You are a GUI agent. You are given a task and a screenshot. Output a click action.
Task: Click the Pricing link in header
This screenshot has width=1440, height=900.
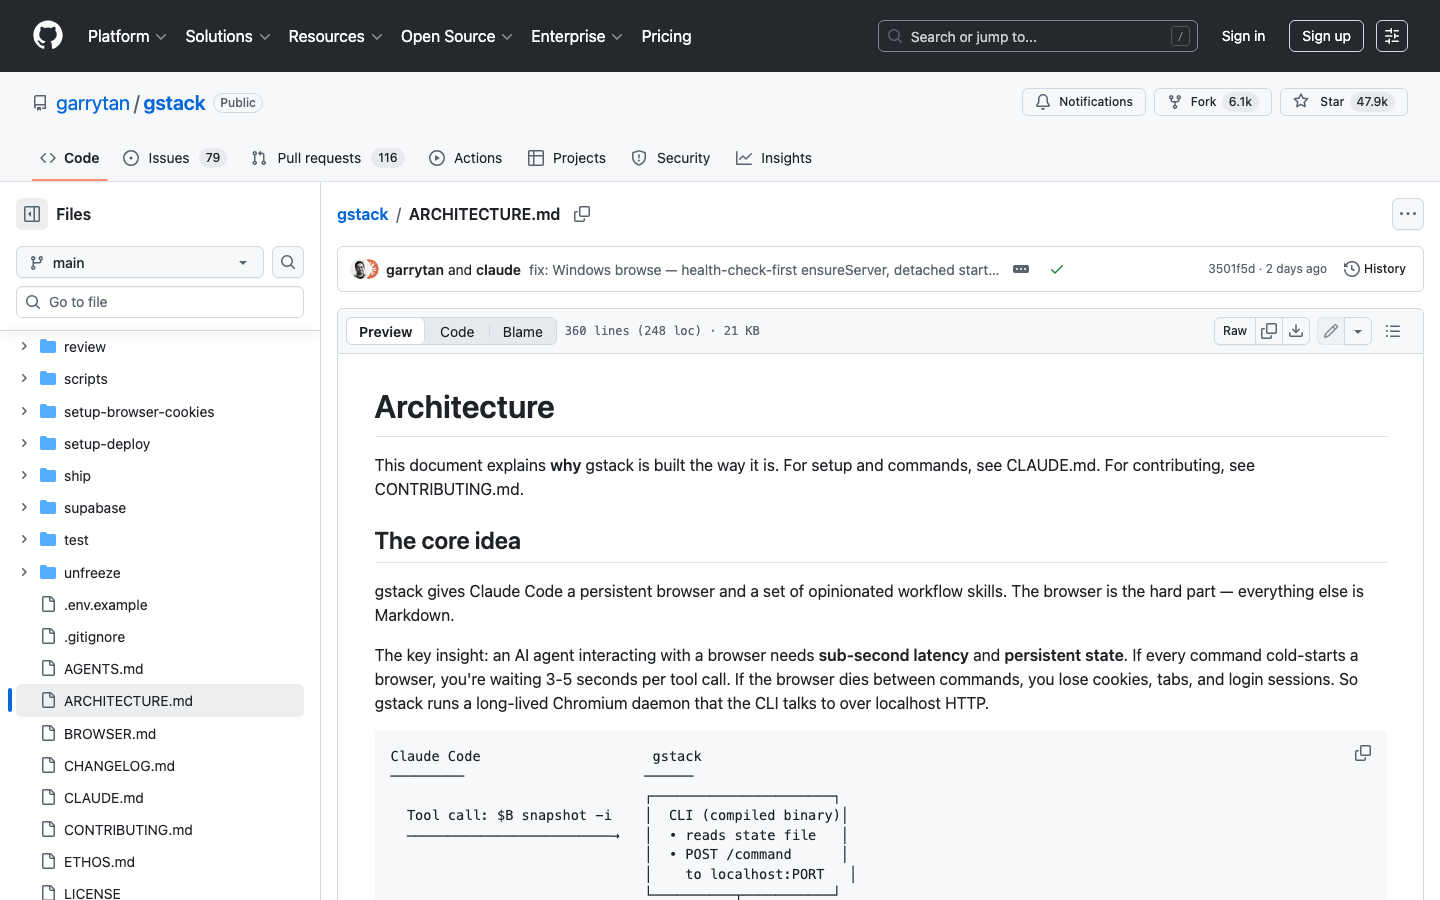coord(666,36)
